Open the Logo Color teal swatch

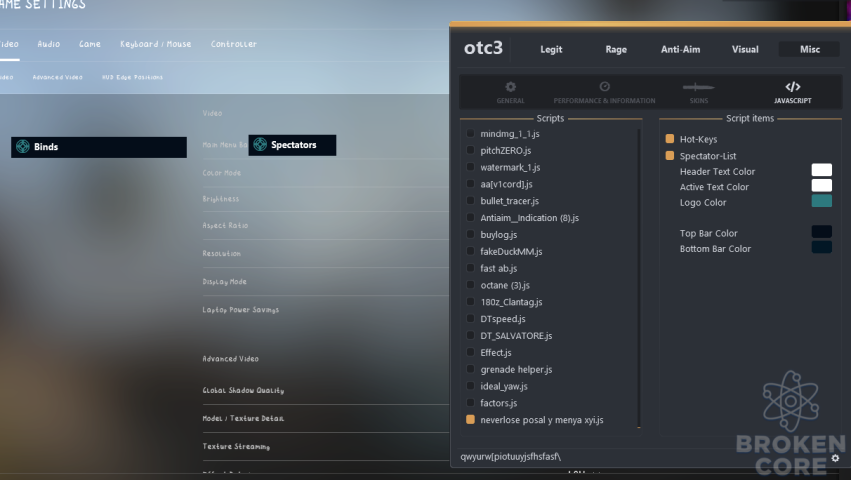tap(822, 201)
